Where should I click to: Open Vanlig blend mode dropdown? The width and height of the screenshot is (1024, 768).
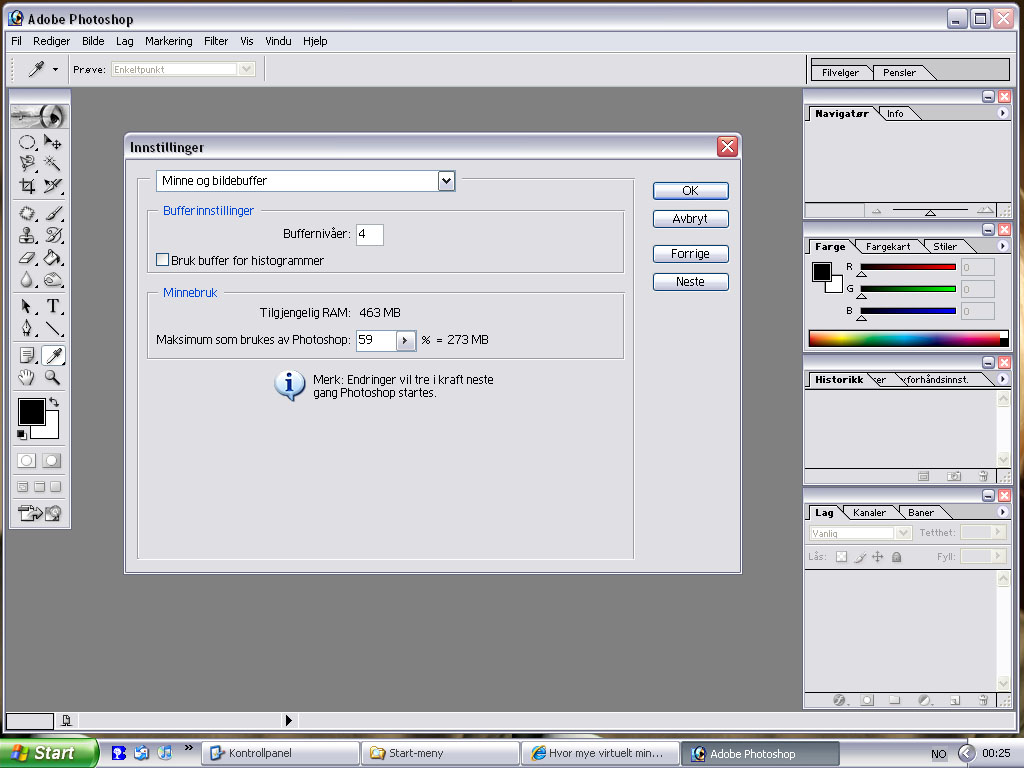903,533
